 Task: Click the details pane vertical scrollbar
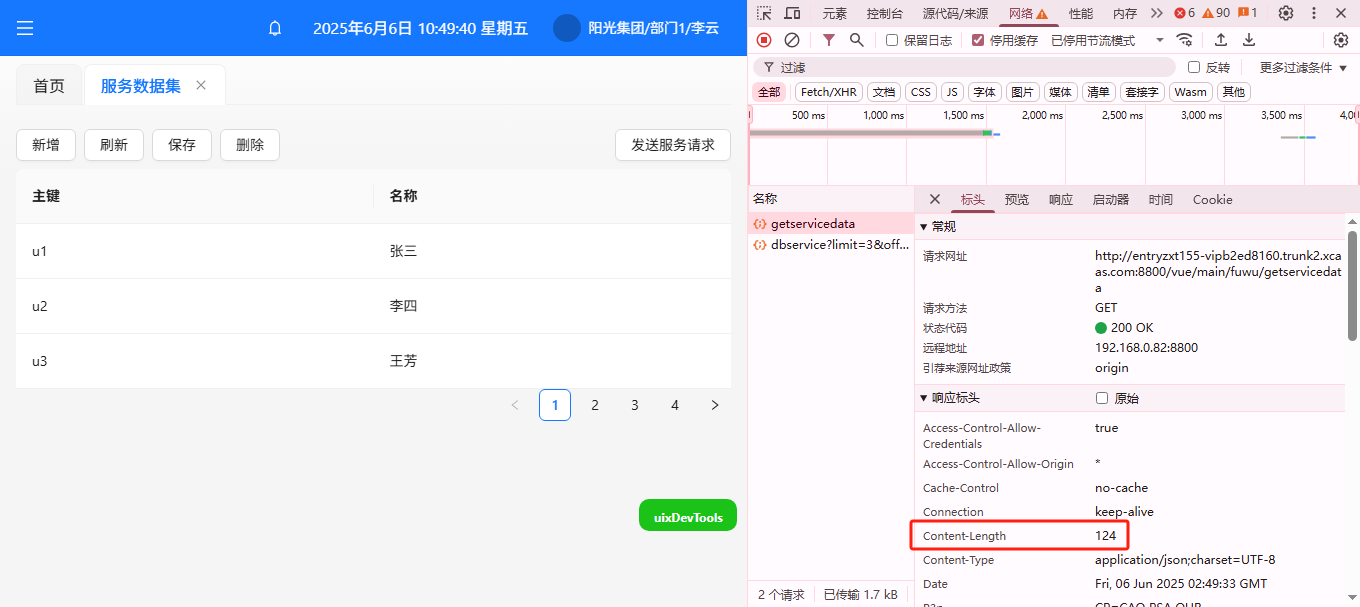1352,285
